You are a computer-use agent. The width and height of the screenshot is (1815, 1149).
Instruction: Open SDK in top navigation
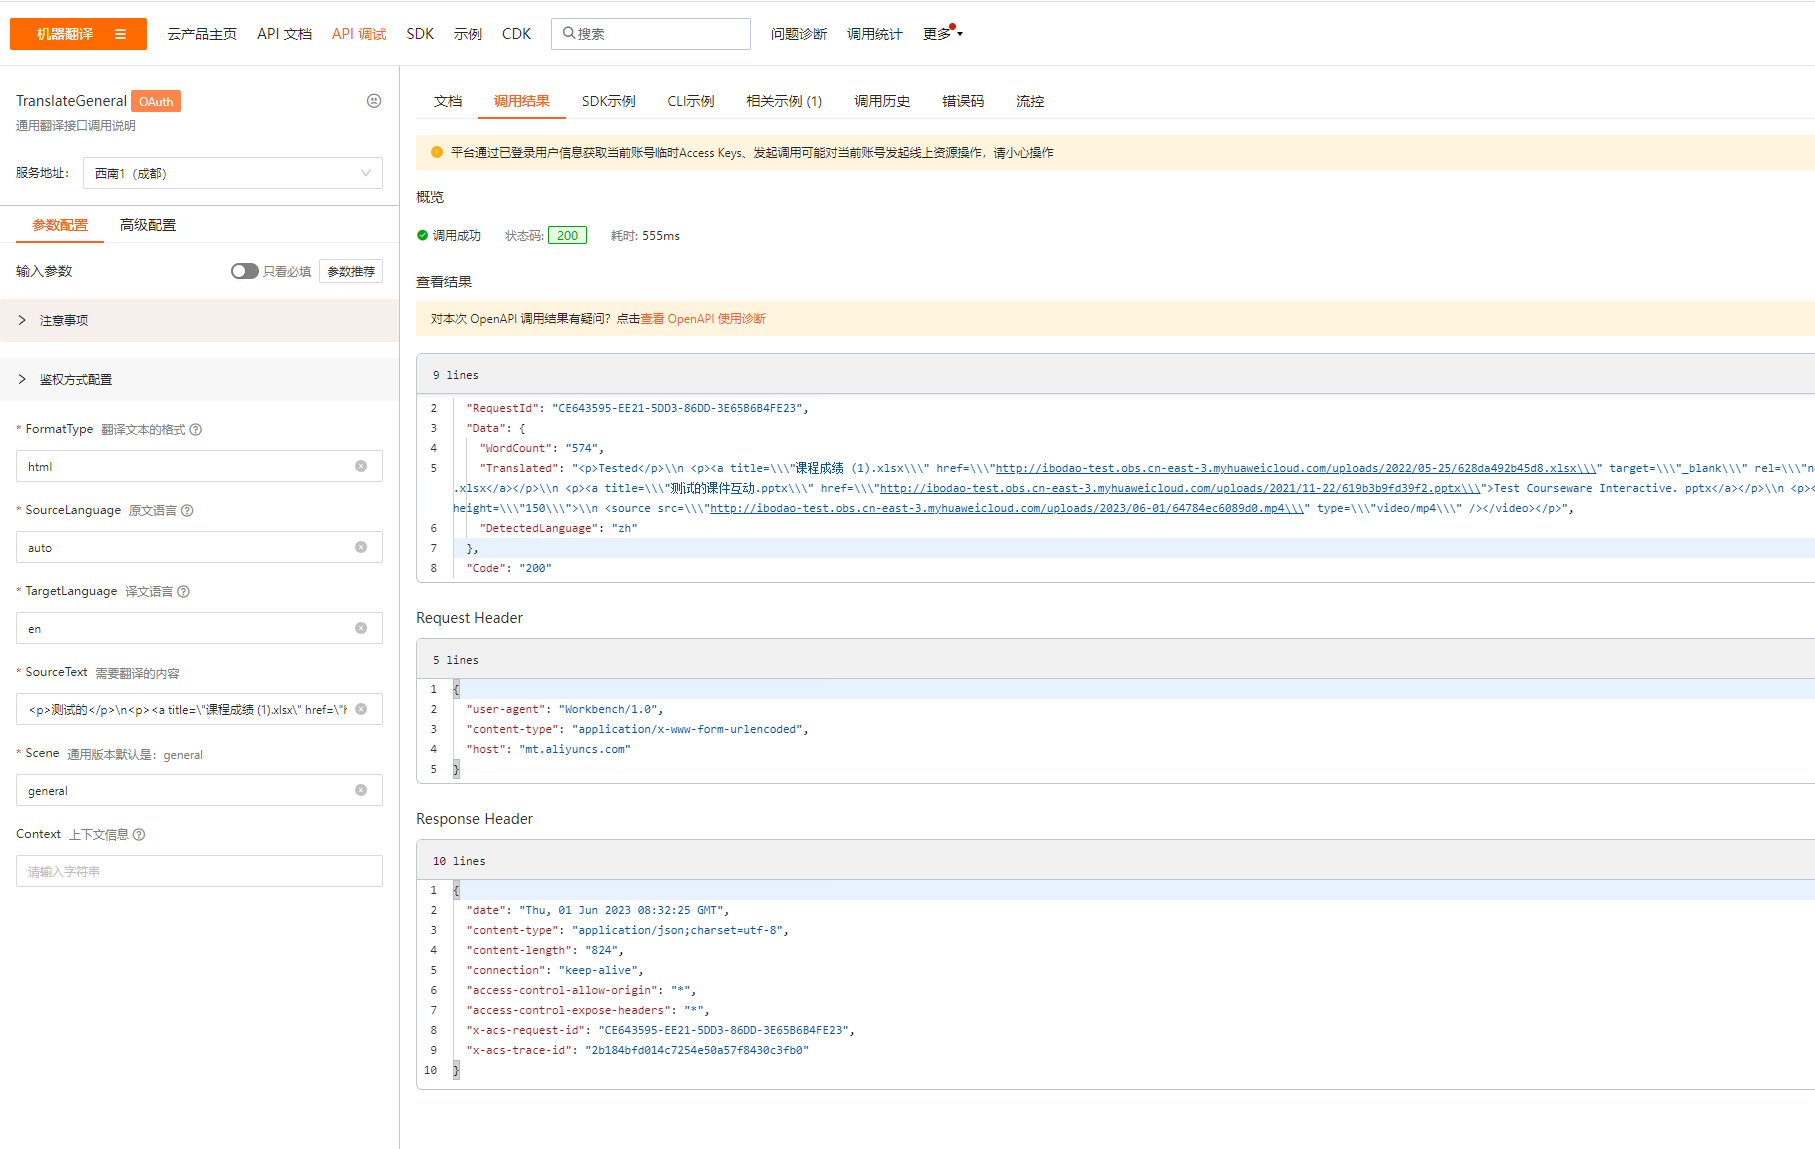[x=420, y=34]
